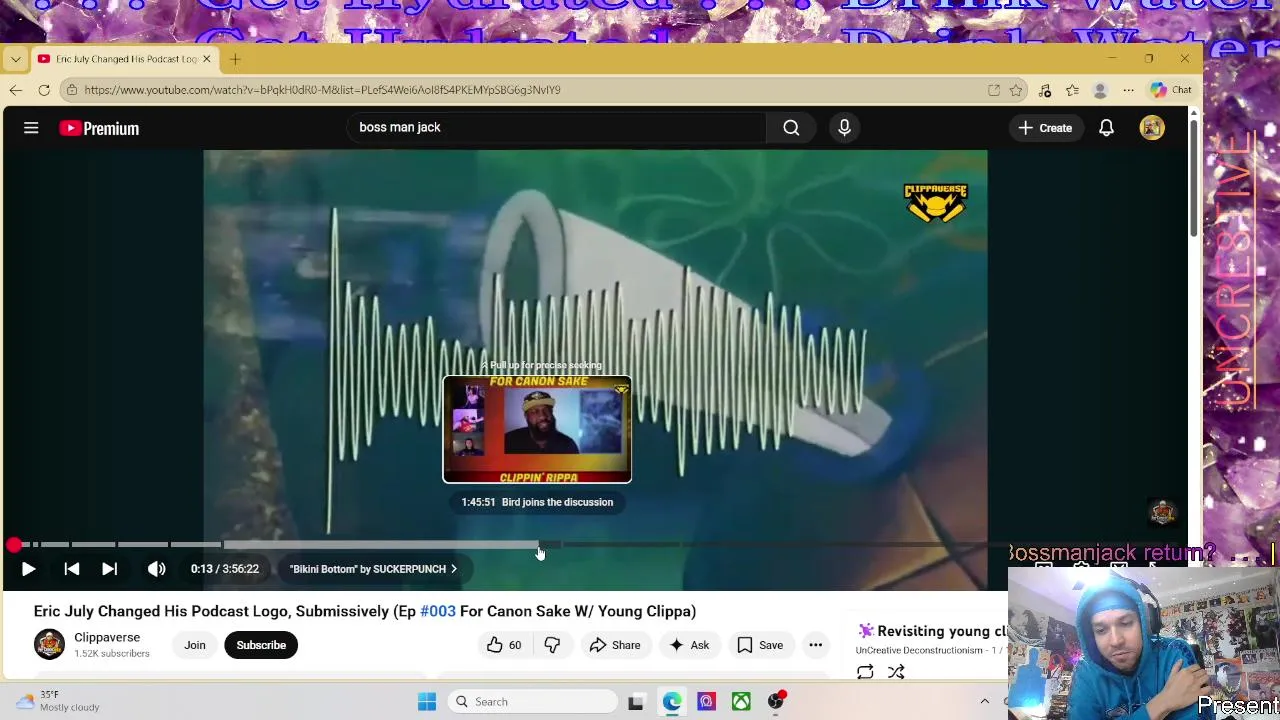This screenshot has width=1280, height=720.
Task: Skip to next video in playlist
Action: coord(110,569)
